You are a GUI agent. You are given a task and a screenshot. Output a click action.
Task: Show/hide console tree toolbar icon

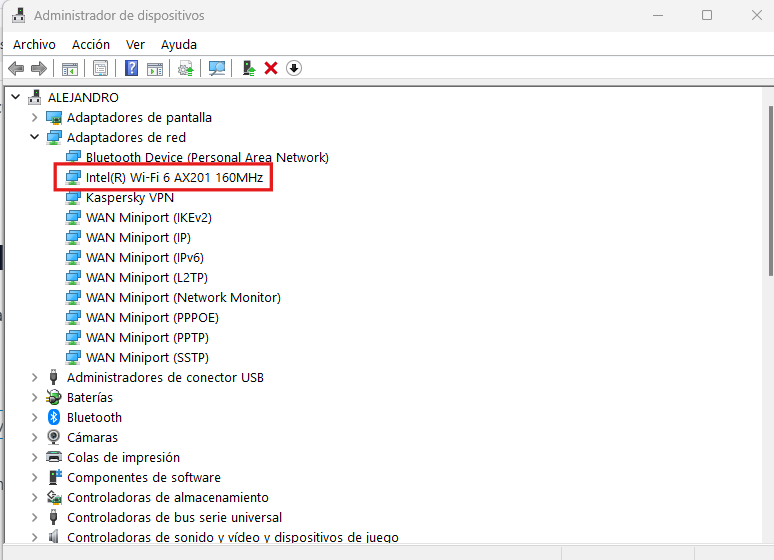tap(70, 69)
